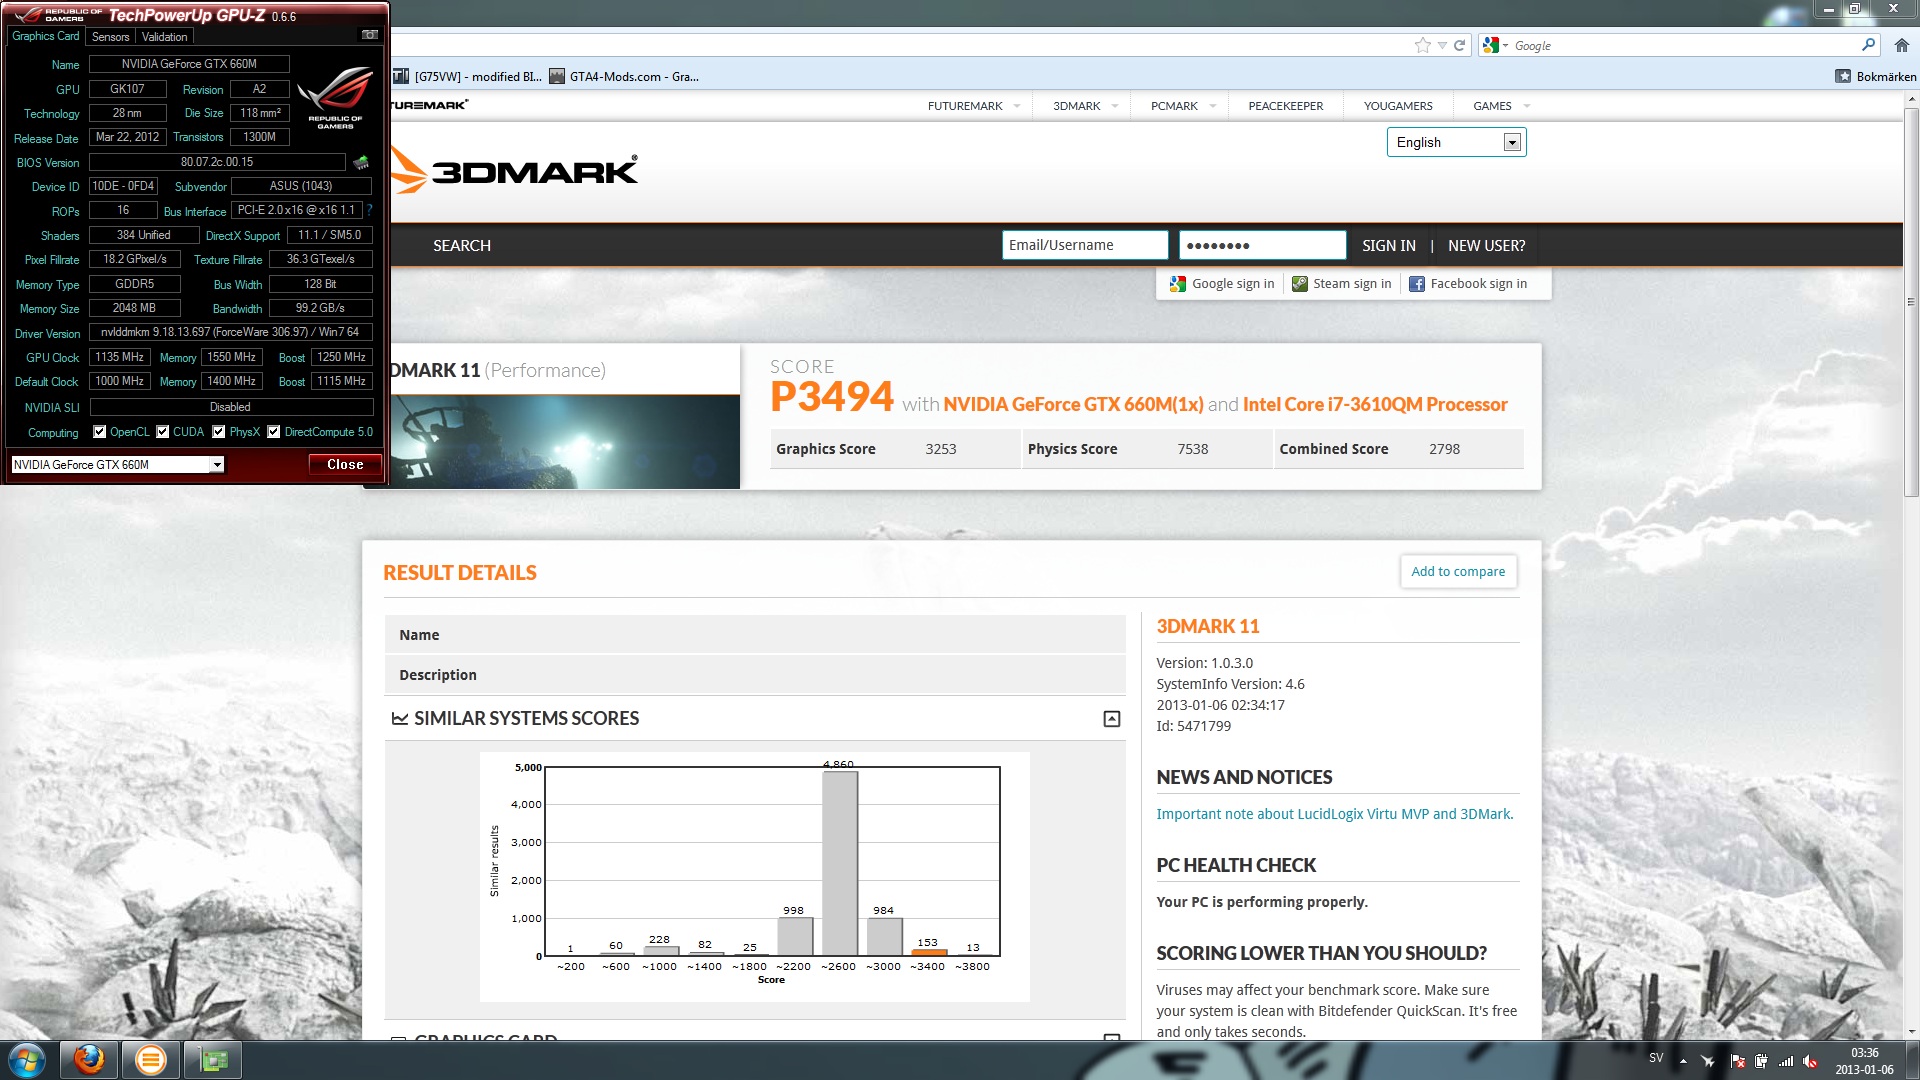The height and width of the screenshot is (1080, 1920).
Task: Select the Graphics Card tab in GPU-Z
Action: 45,36
